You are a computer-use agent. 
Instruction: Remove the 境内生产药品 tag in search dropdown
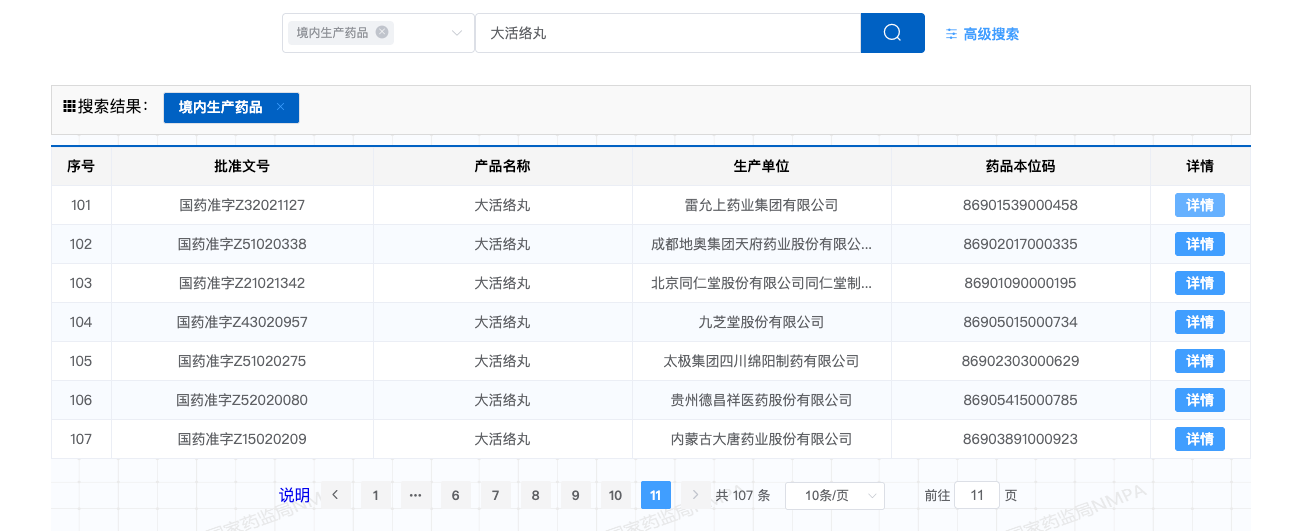tap(382, 32)
